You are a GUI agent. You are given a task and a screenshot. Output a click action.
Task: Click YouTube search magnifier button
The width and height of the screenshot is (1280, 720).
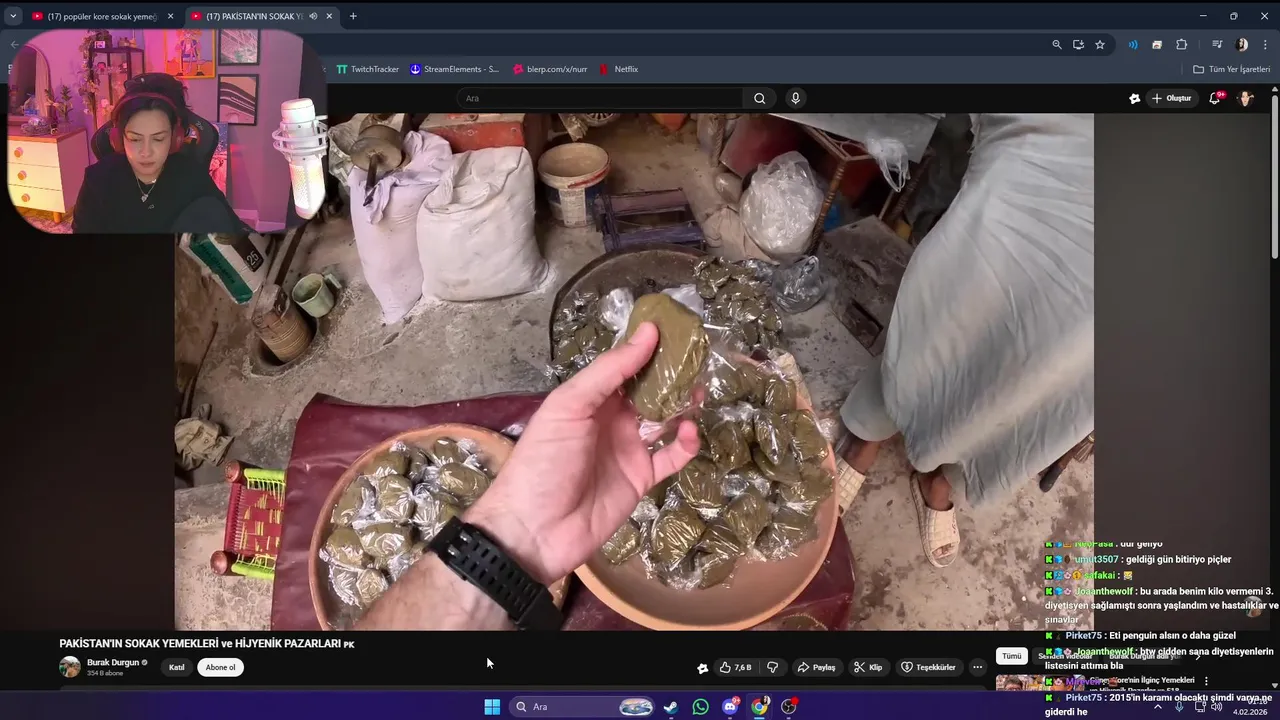tap(760, 98)
